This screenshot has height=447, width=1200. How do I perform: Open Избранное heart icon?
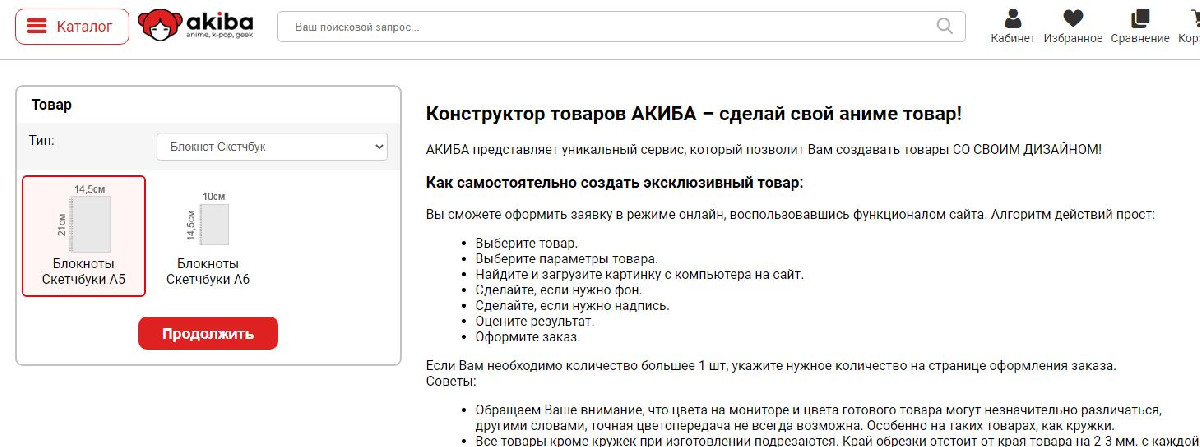pos(1073,26)
